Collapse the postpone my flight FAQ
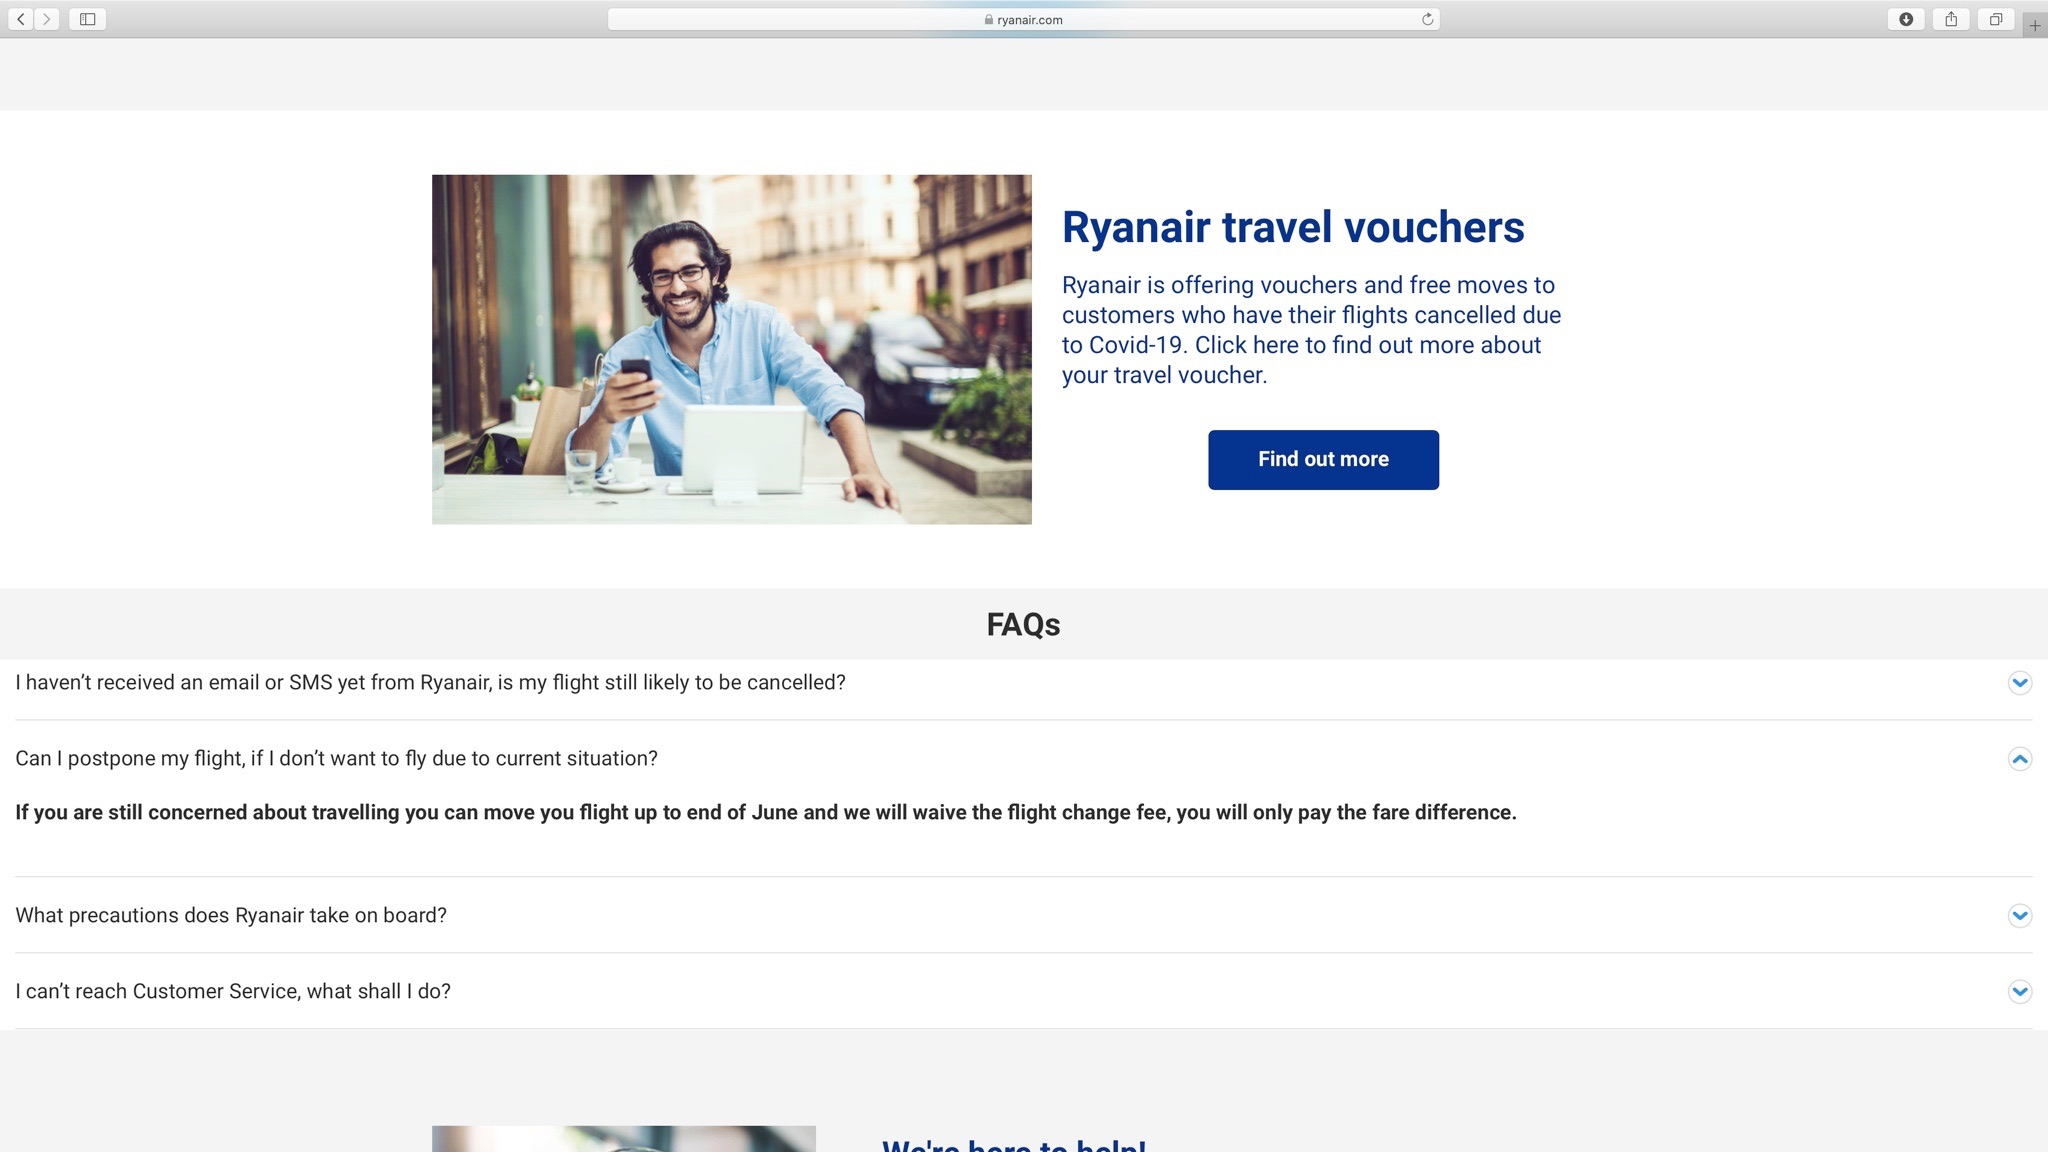 [x=2019, y=759]
